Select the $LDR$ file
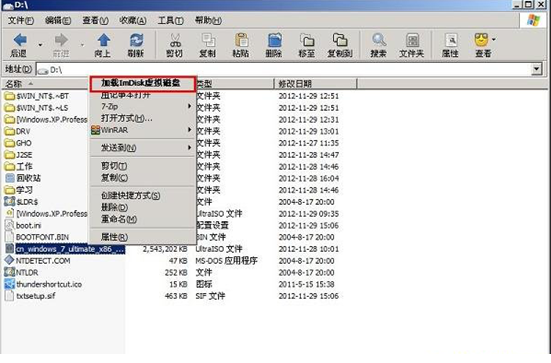Viewport: 551px width, 363px height. pyautogui.click(x=21, y=202)
